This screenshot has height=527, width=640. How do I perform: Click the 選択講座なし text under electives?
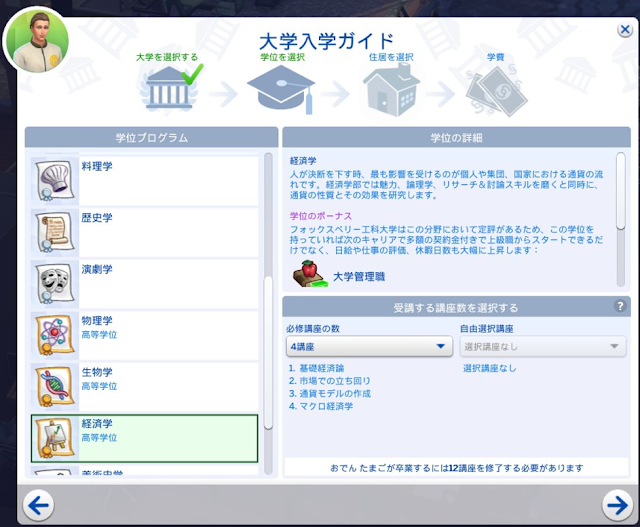tap(489, 368)
